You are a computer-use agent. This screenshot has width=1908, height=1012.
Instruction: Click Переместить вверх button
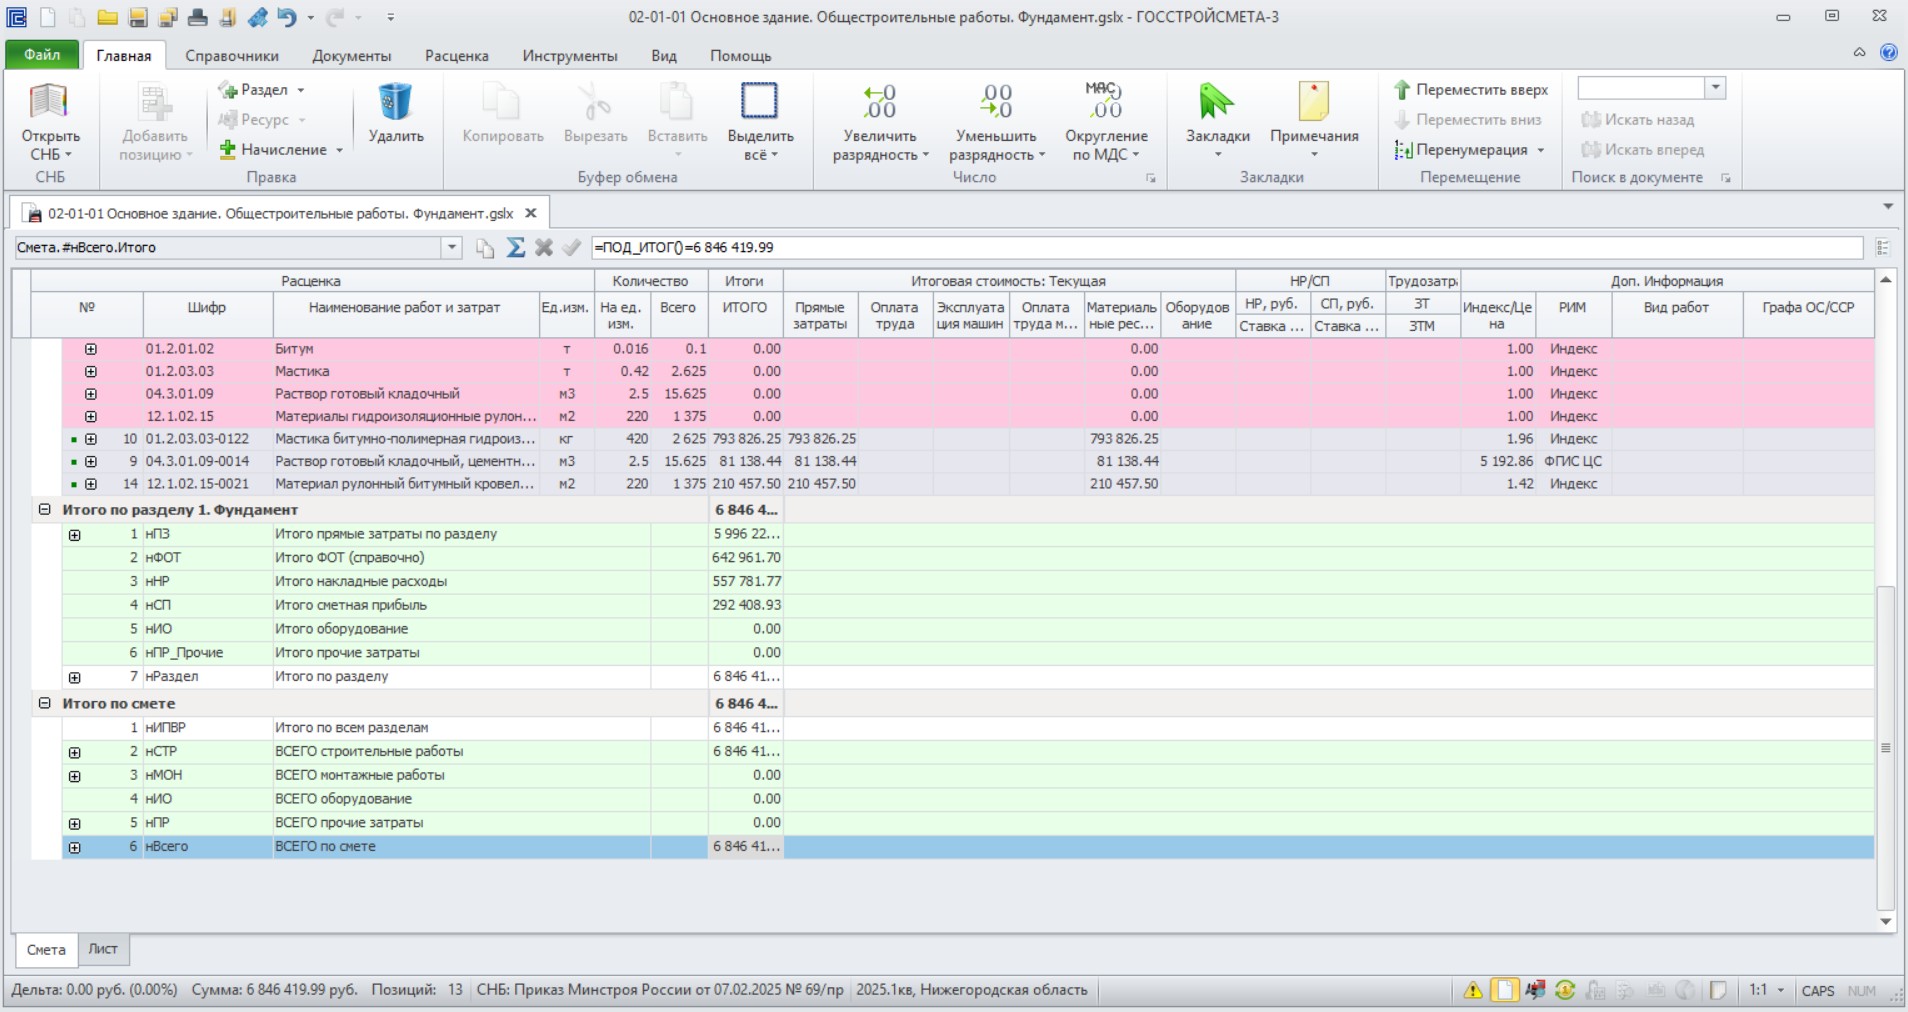pos(1471,89)
